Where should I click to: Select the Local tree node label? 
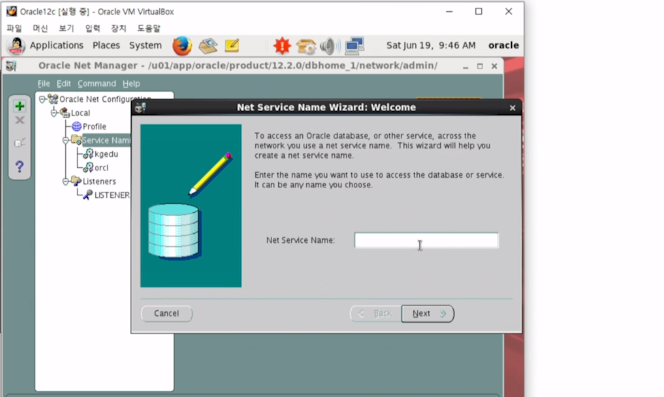point(80,113)
